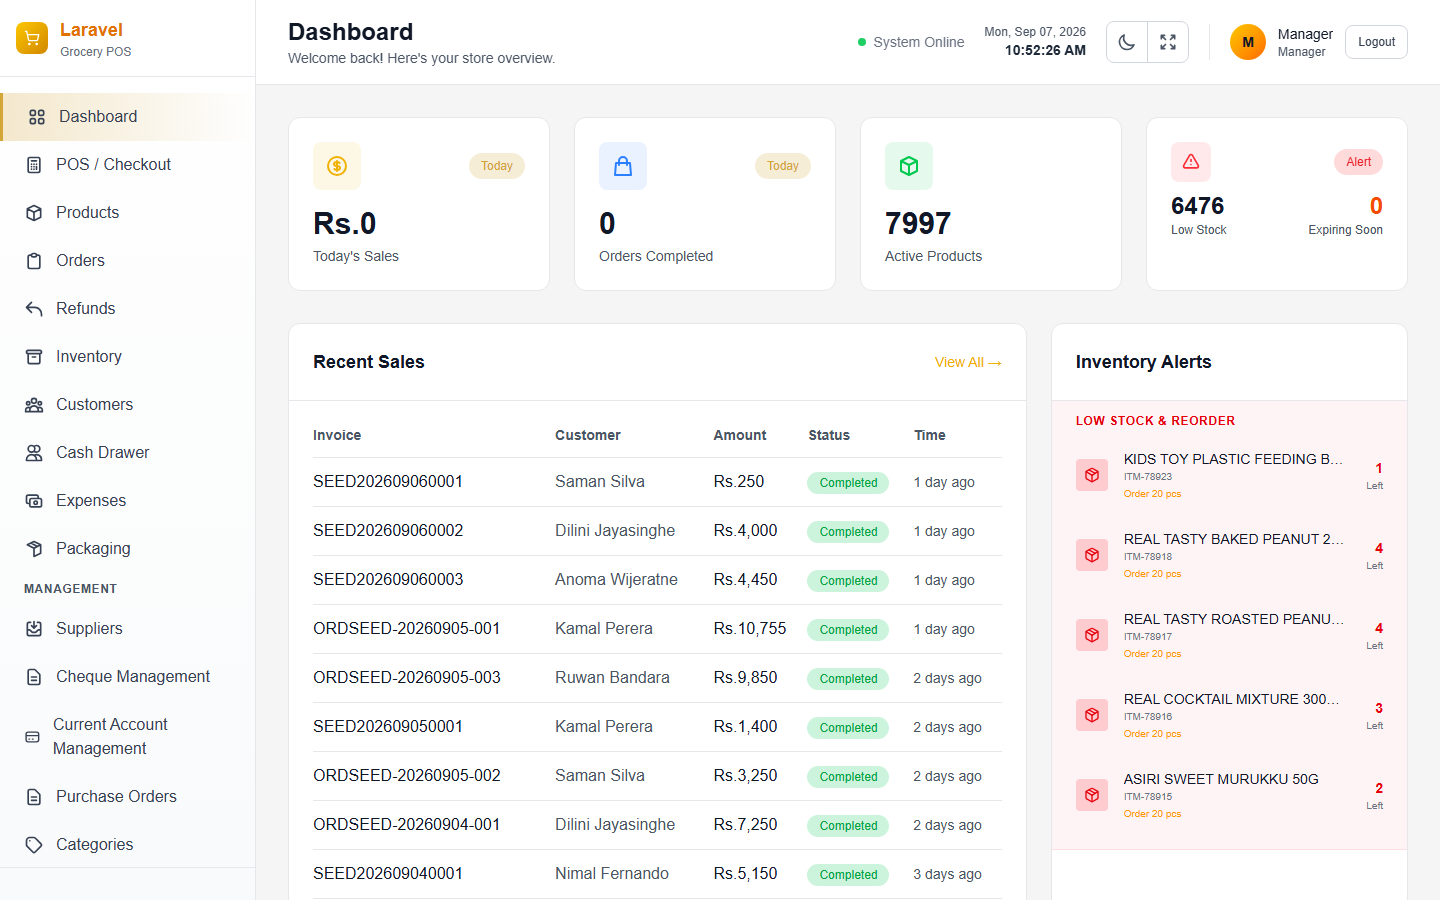
Task: Click the Amount column header
Action: [x=740, y=435]
